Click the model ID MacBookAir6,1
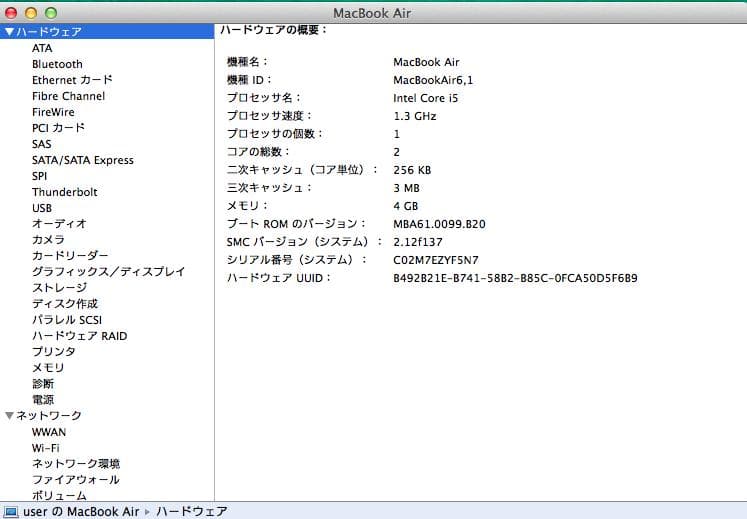Viewport: 747px width, 519px height. 433,80
